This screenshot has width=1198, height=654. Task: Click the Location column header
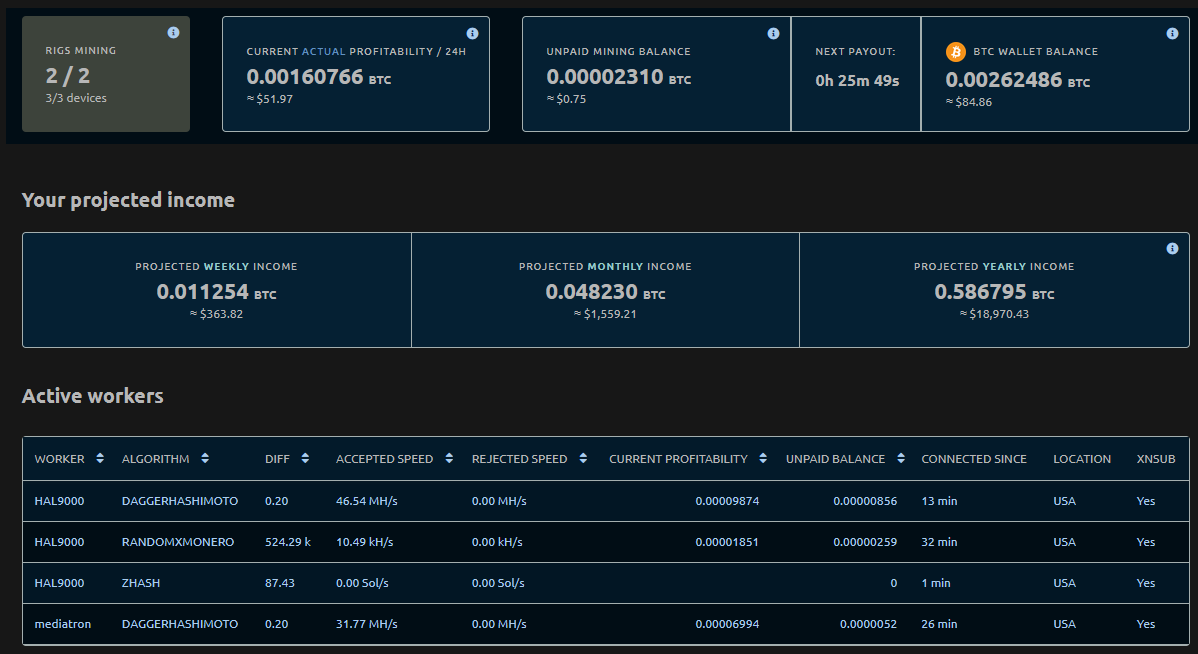click(1082, 459)
